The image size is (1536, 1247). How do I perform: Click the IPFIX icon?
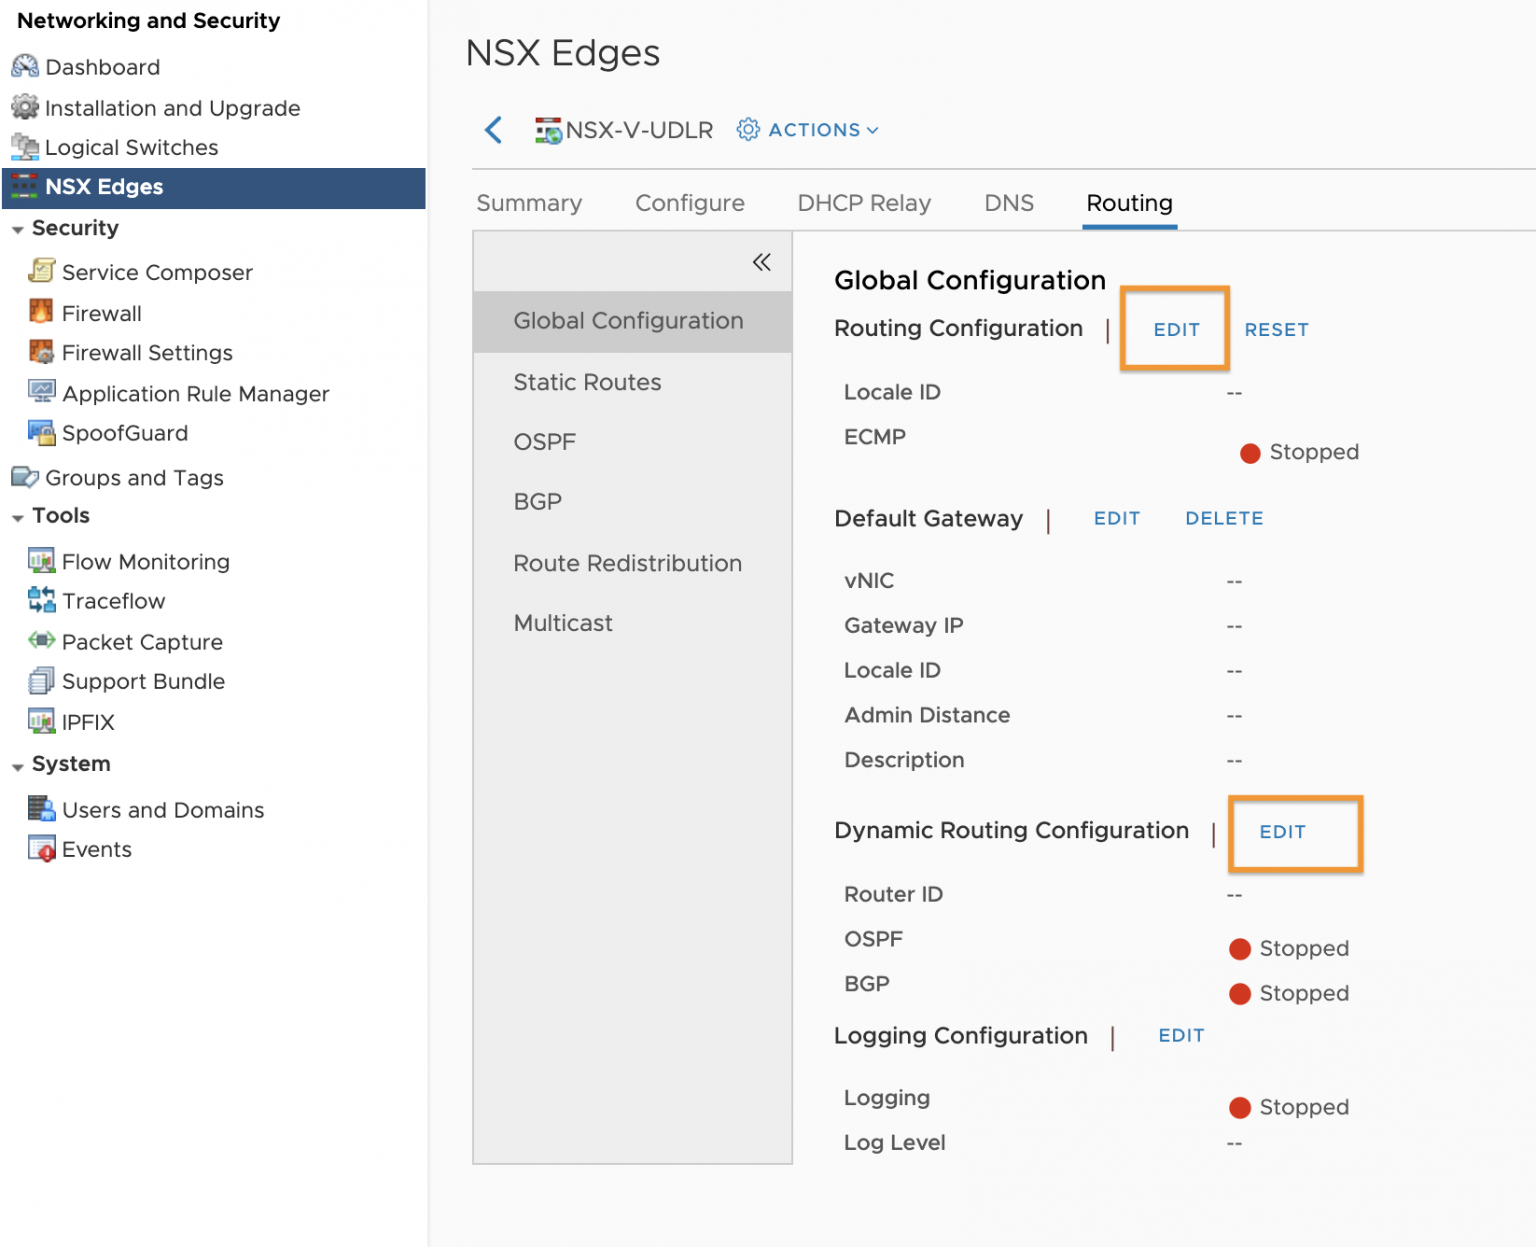coord(41,721)
